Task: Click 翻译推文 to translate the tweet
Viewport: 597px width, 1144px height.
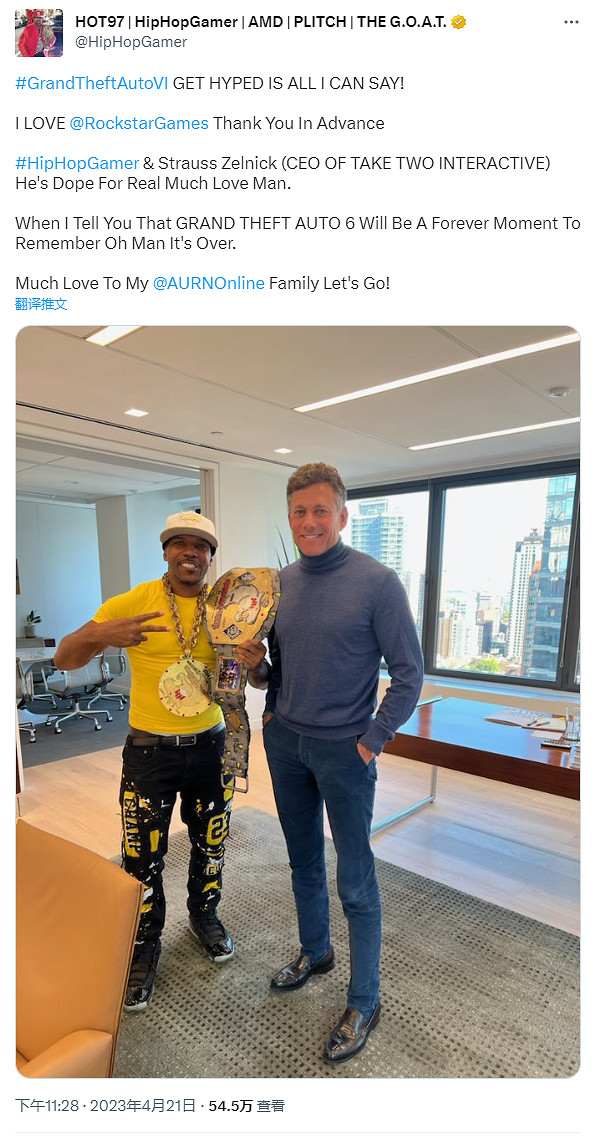Action: (41, 304)
